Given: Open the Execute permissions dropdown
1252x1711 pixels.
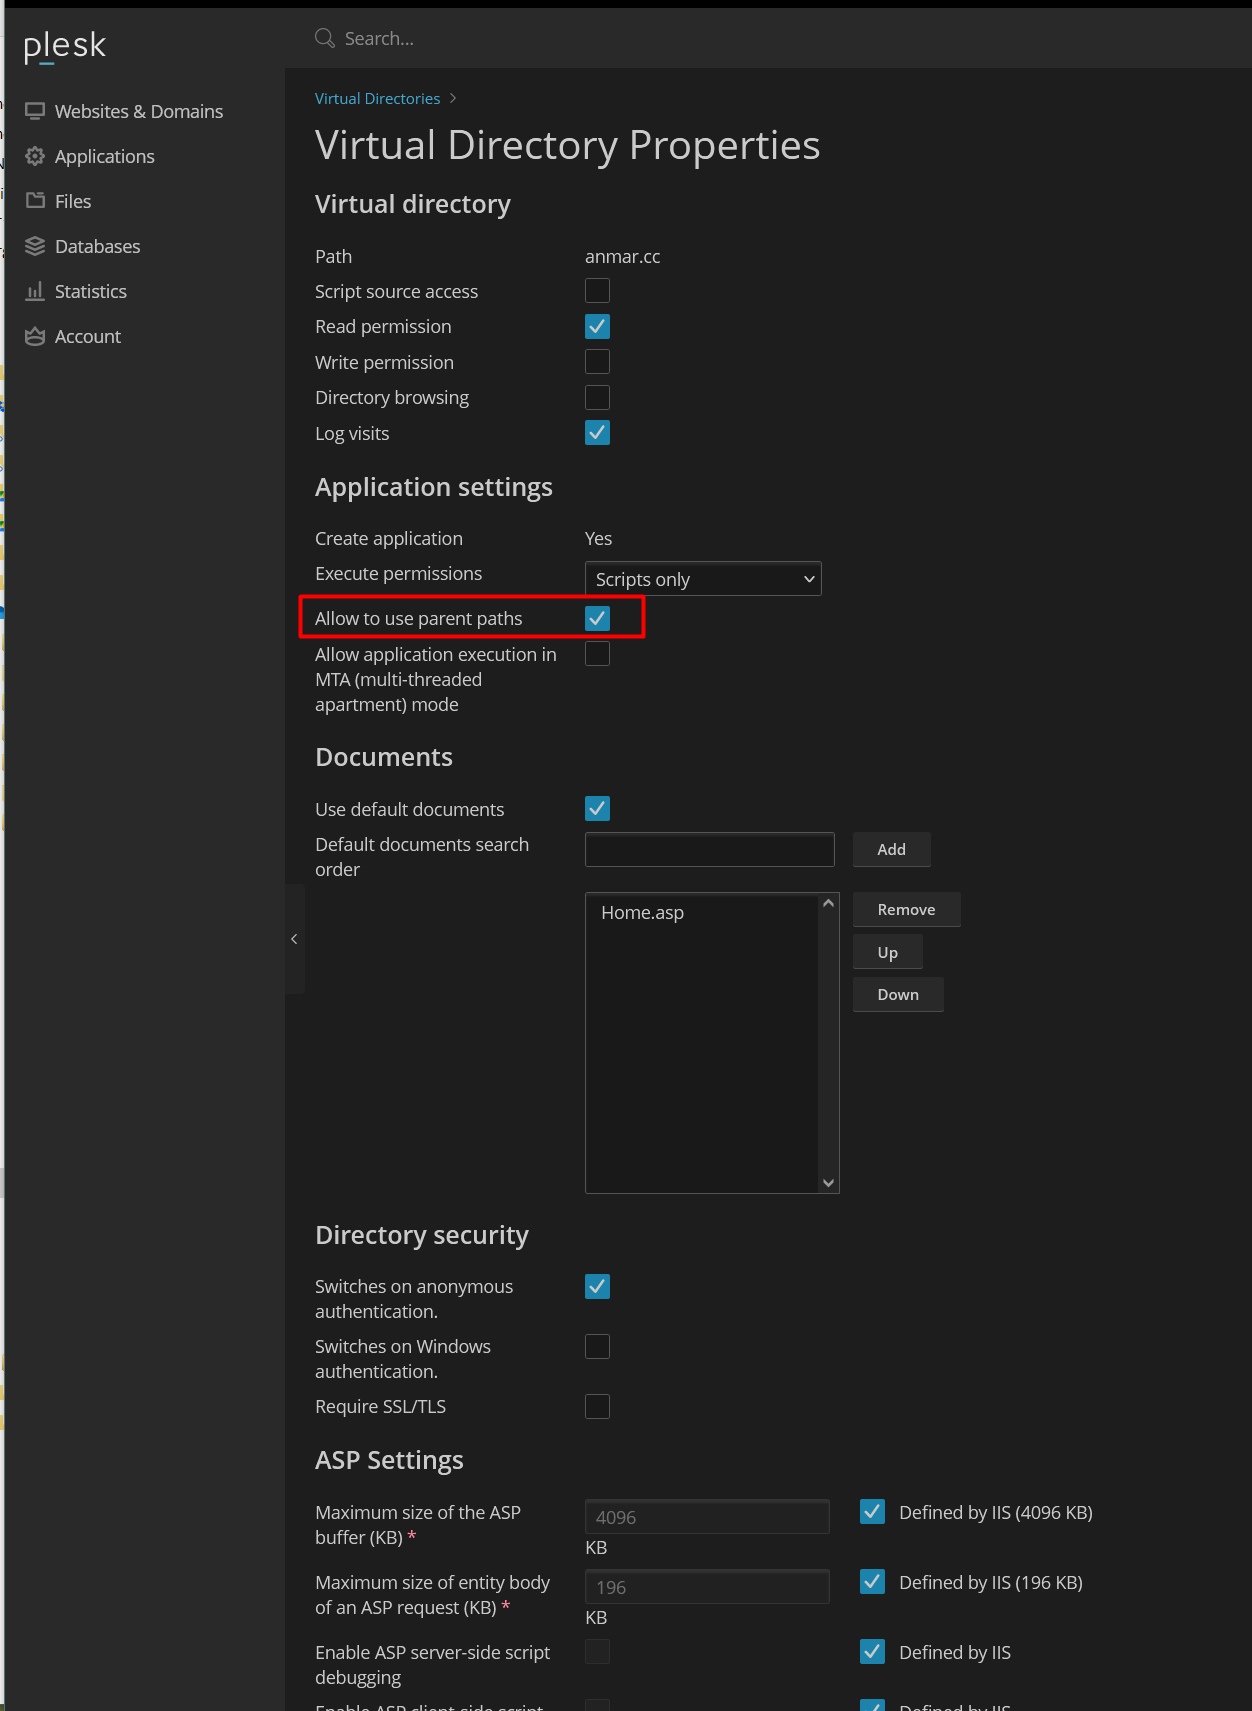Looking at the screenshot, I should click(x=702, y=579).
